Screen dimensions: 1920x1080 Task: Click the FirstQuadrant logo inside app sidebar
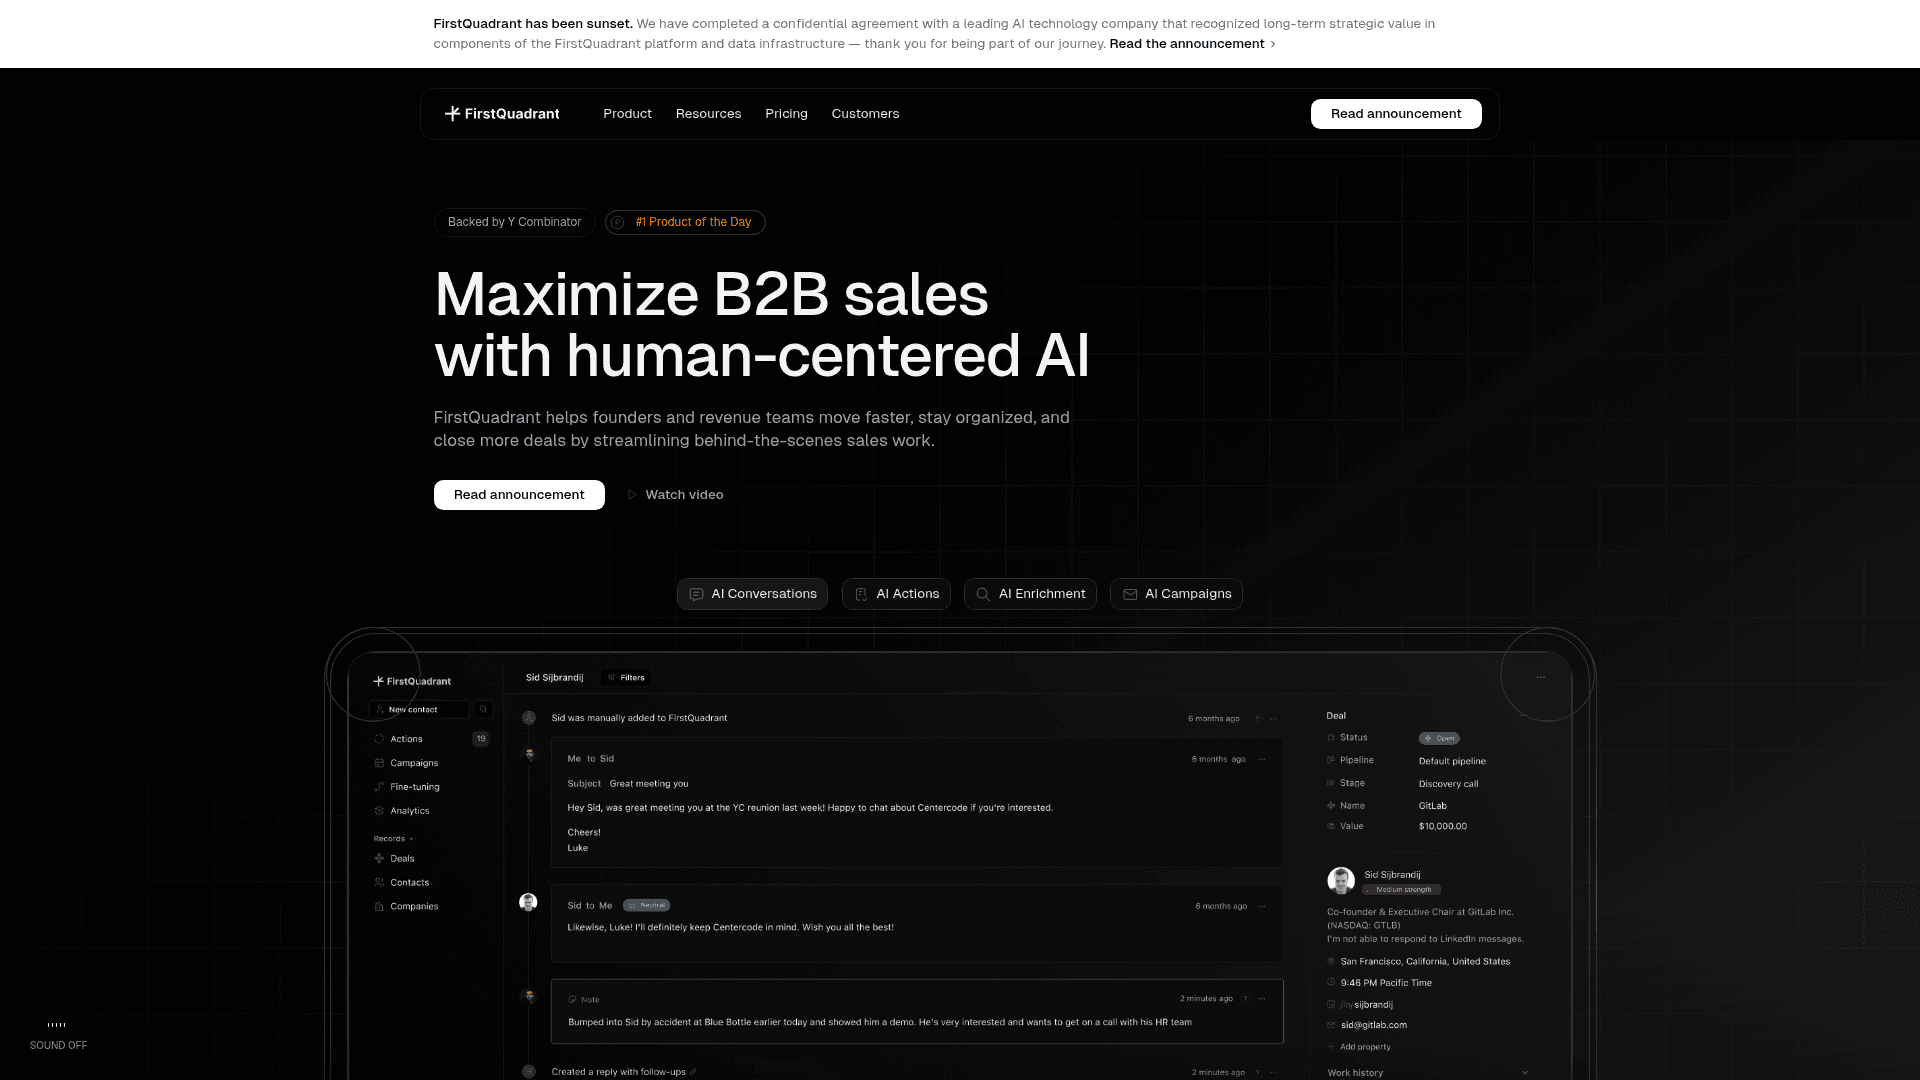pos(412,682)
